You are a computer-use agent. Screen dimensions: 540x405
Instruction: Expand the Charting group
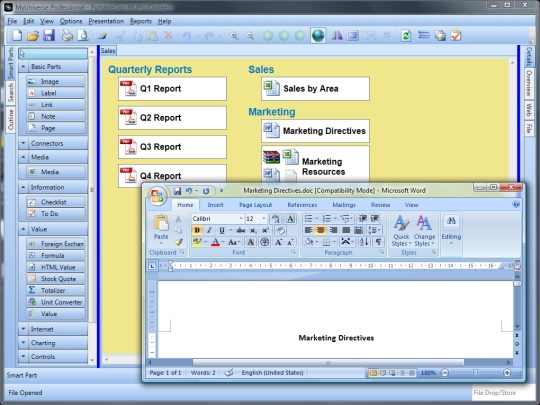(53, 343)
